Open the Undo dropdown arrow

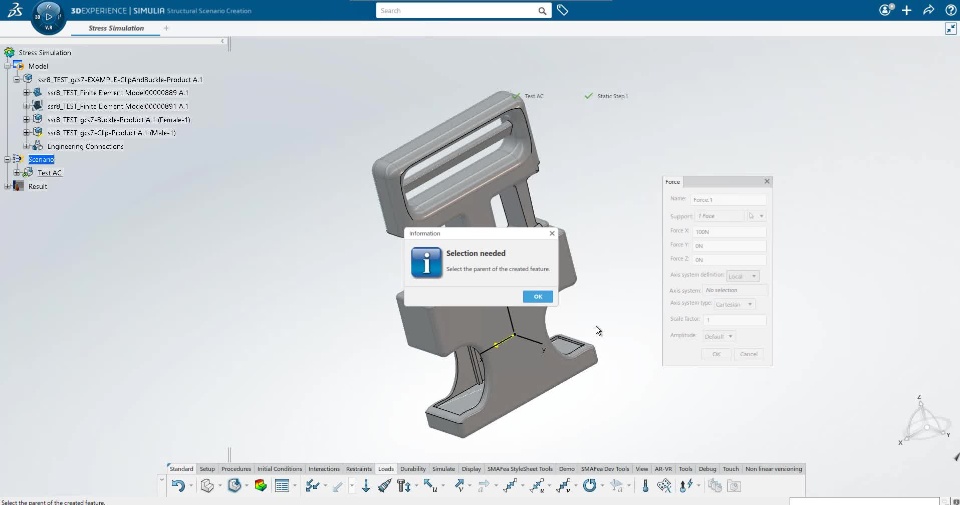[x=191, y=486]
